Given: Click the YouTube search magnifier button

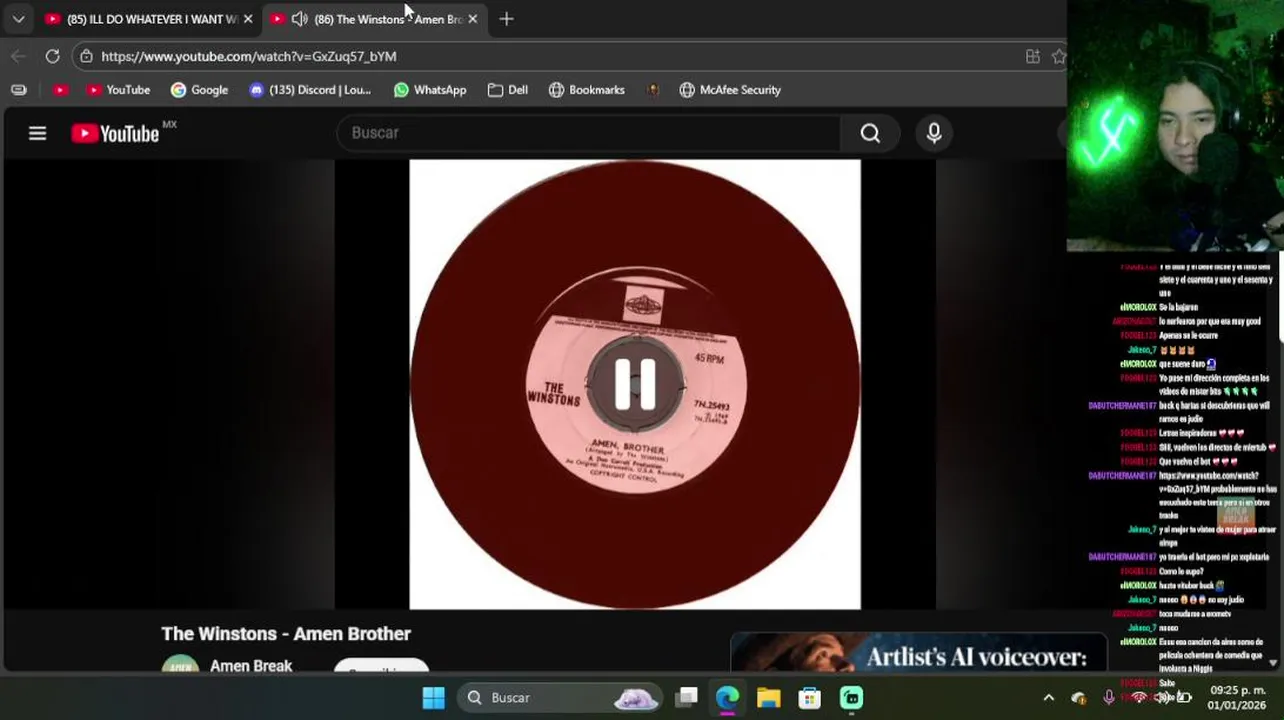Looking at the screenshot, I should (870, 133).
